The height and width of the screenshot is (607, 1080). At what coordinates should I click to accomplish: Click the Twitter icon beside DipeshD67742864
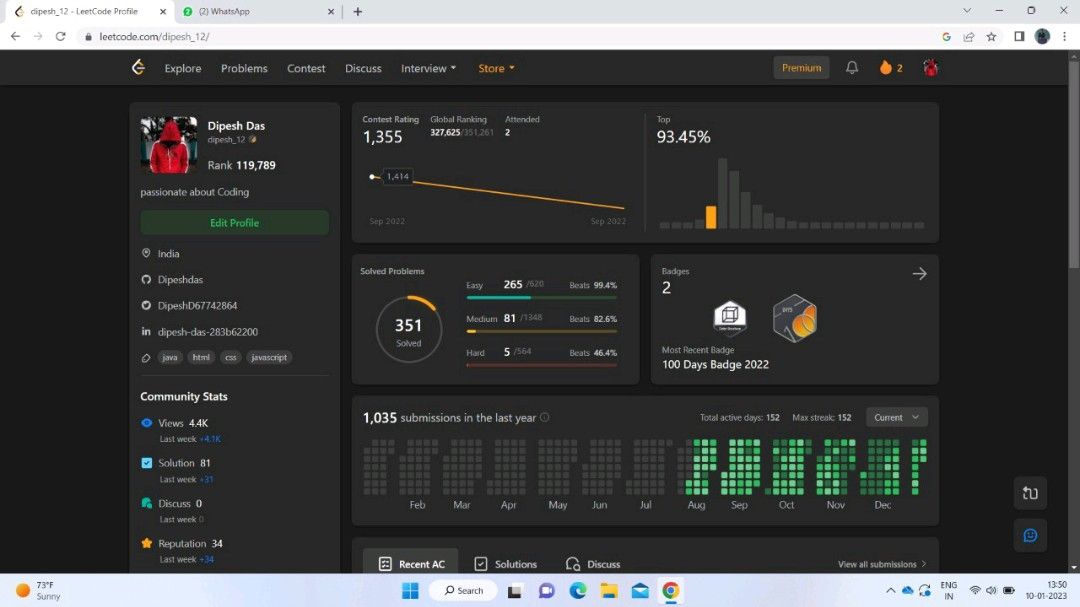point(146,305)
